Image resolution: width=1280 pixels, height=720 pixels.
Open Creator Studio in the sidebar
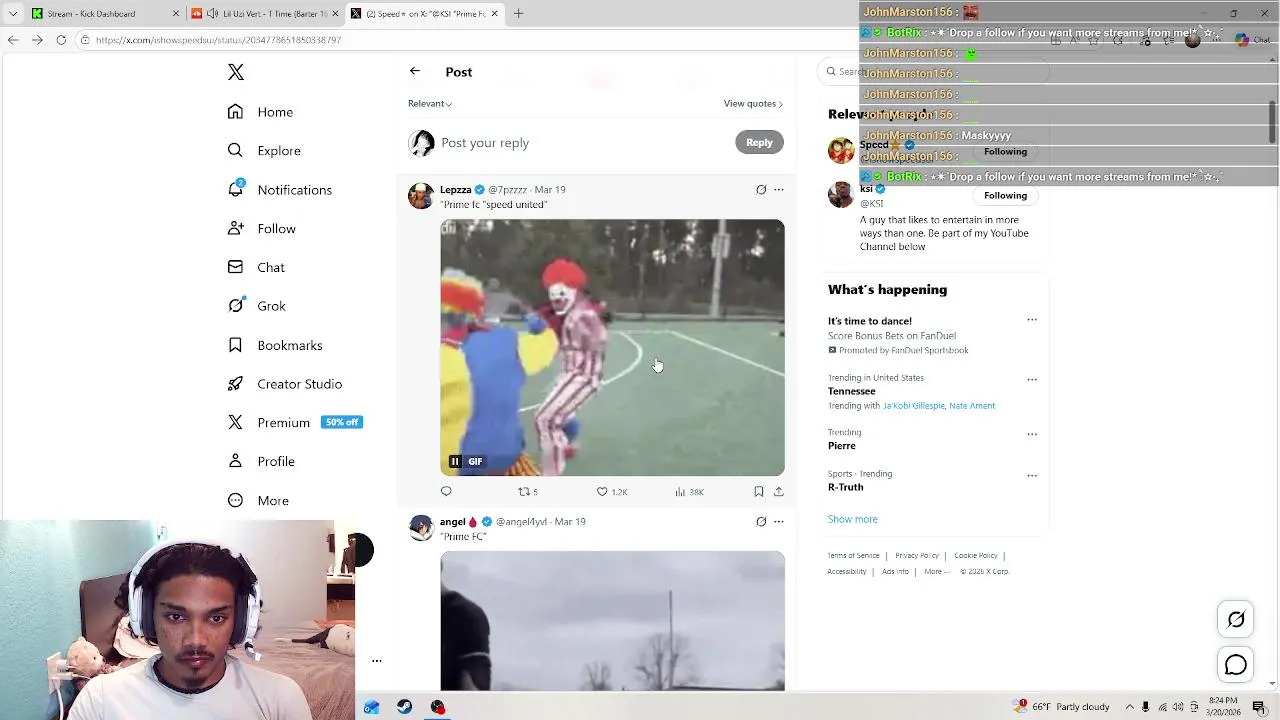coord(285,384)
